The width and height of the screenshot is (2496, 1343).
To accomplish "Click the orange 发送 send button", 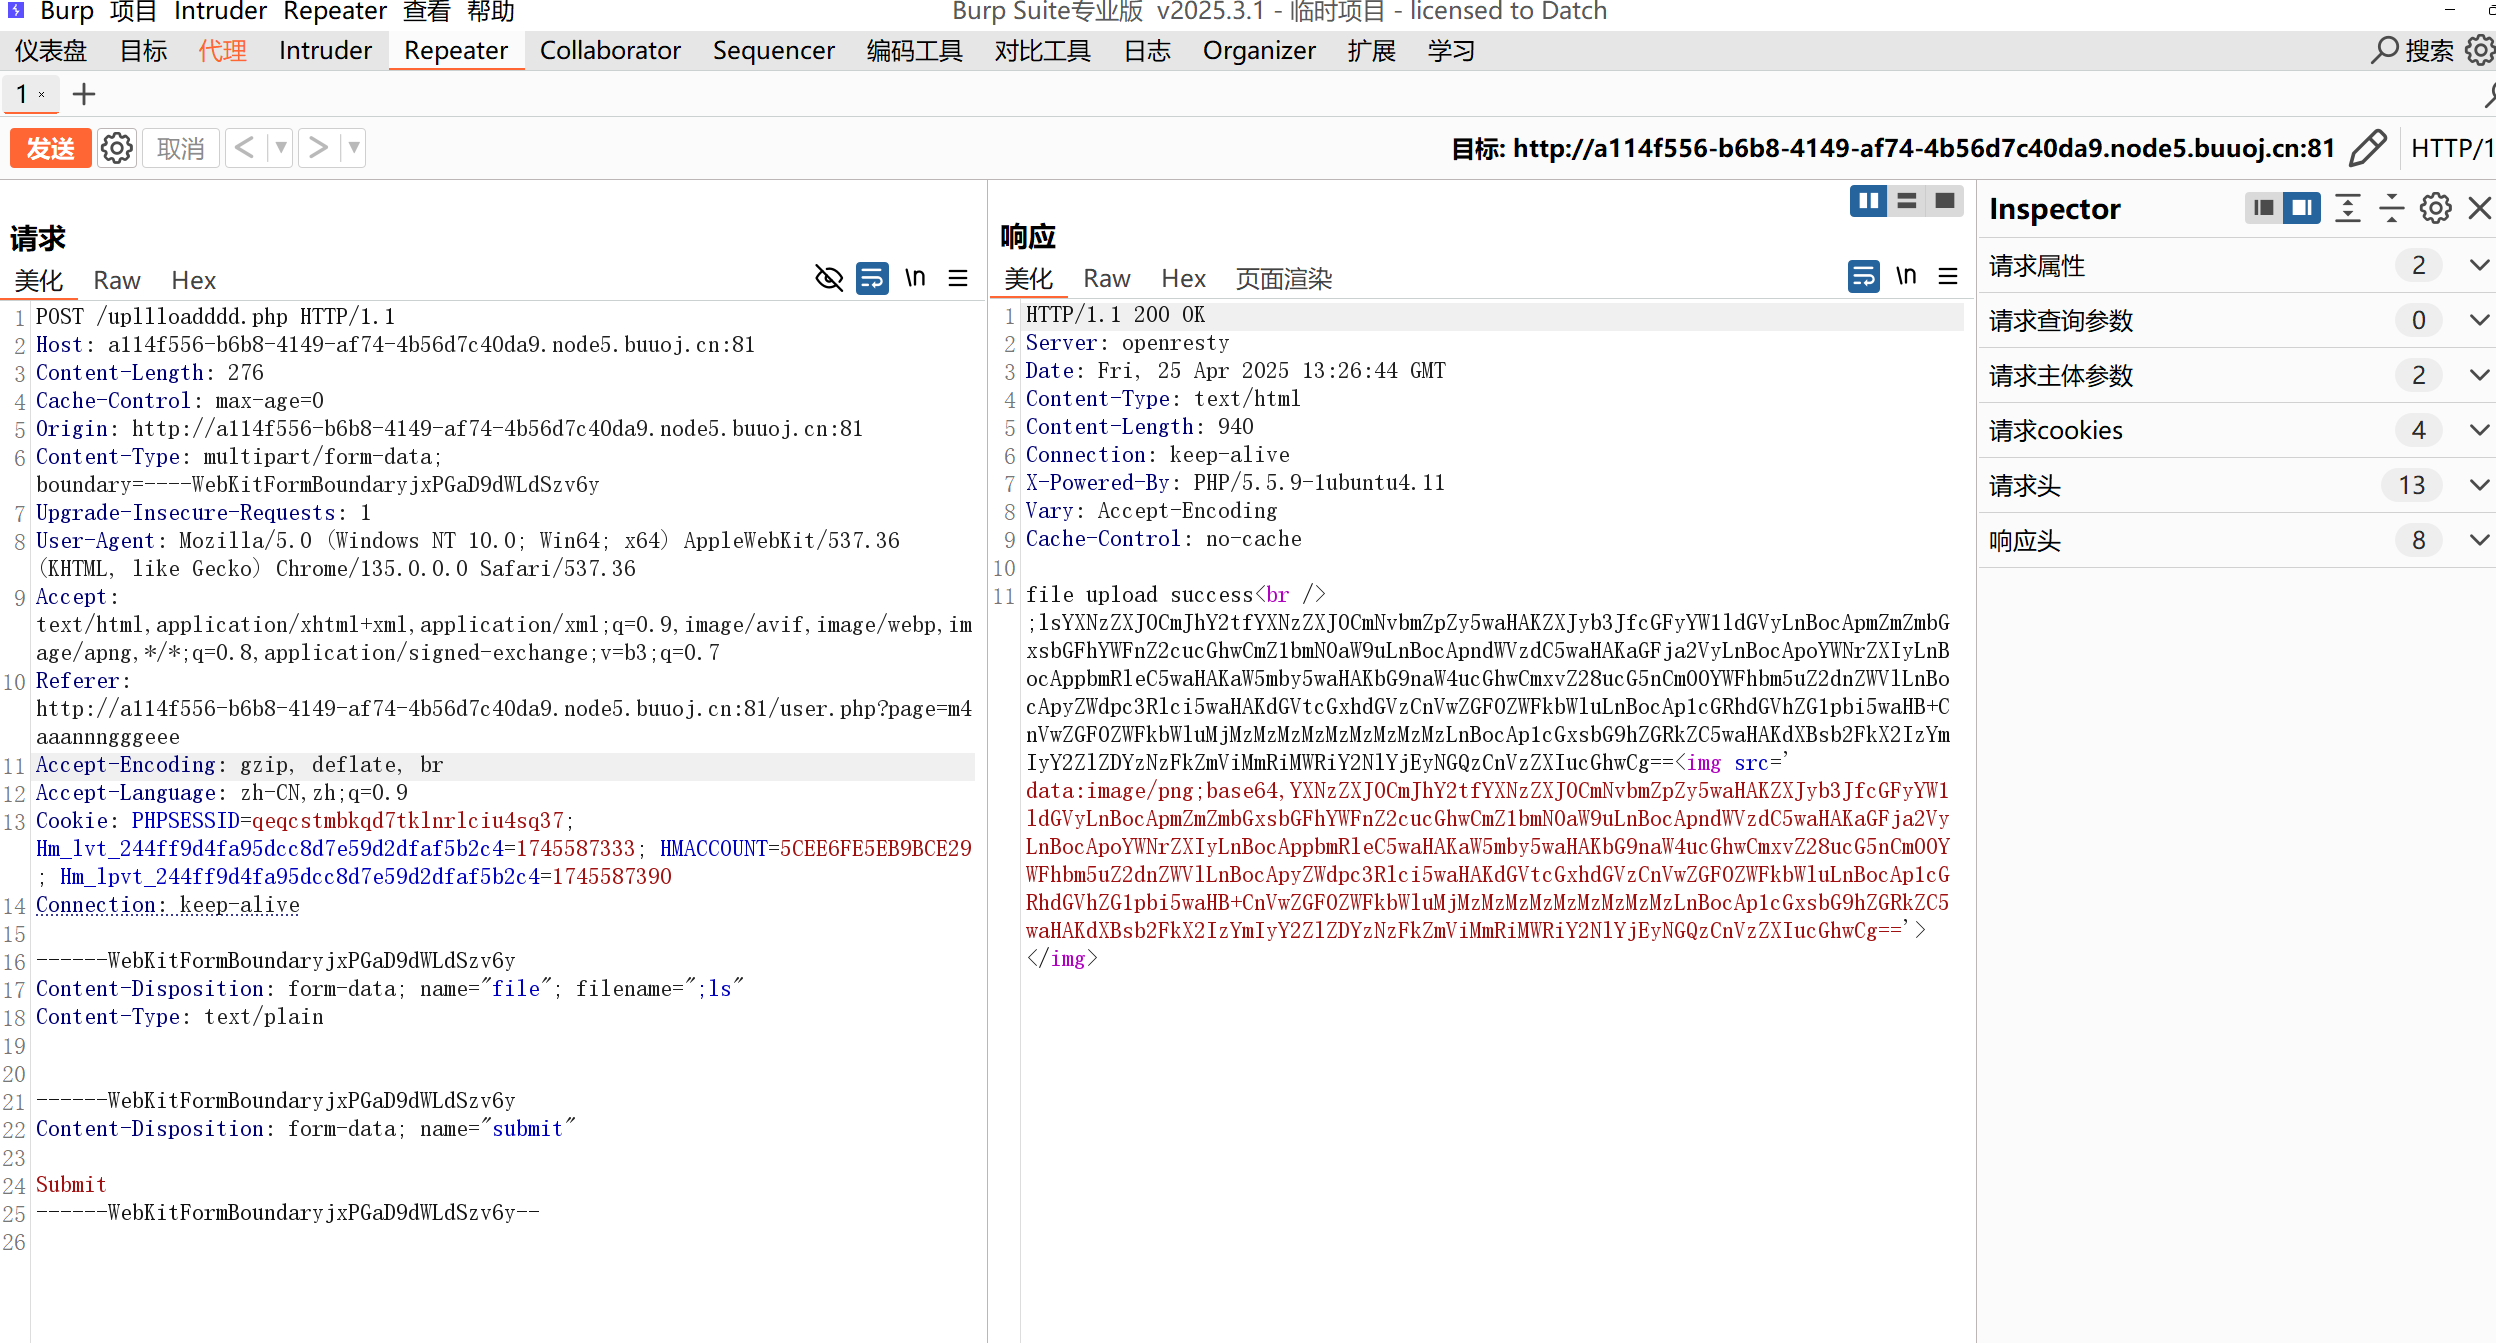I will click(x=50, y=148).
